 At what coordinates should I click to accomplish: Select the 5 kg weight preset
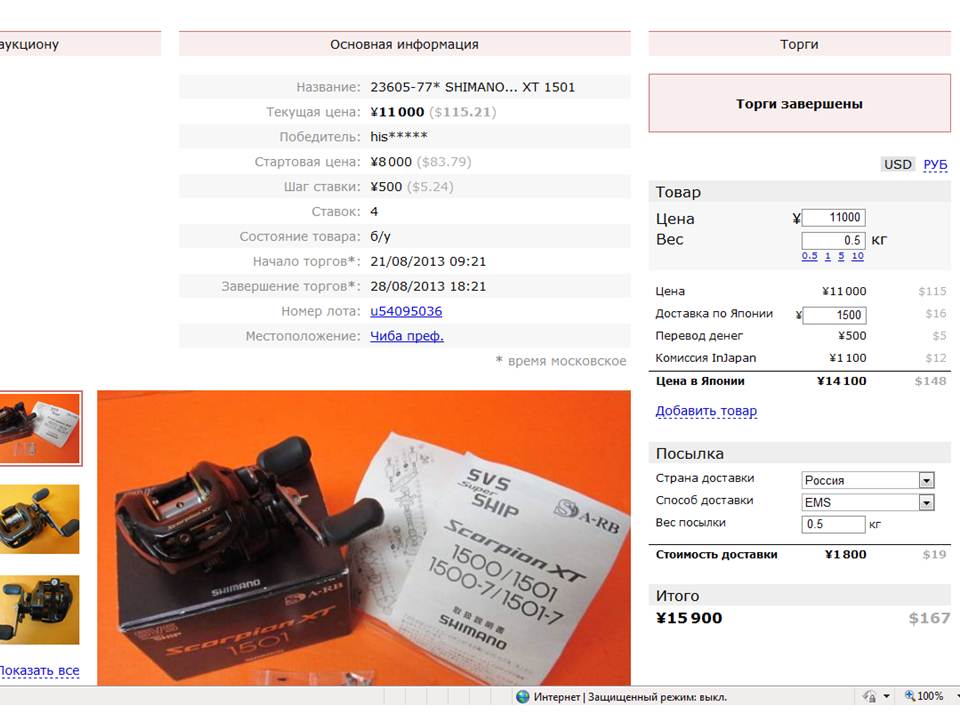coord(841,256)
